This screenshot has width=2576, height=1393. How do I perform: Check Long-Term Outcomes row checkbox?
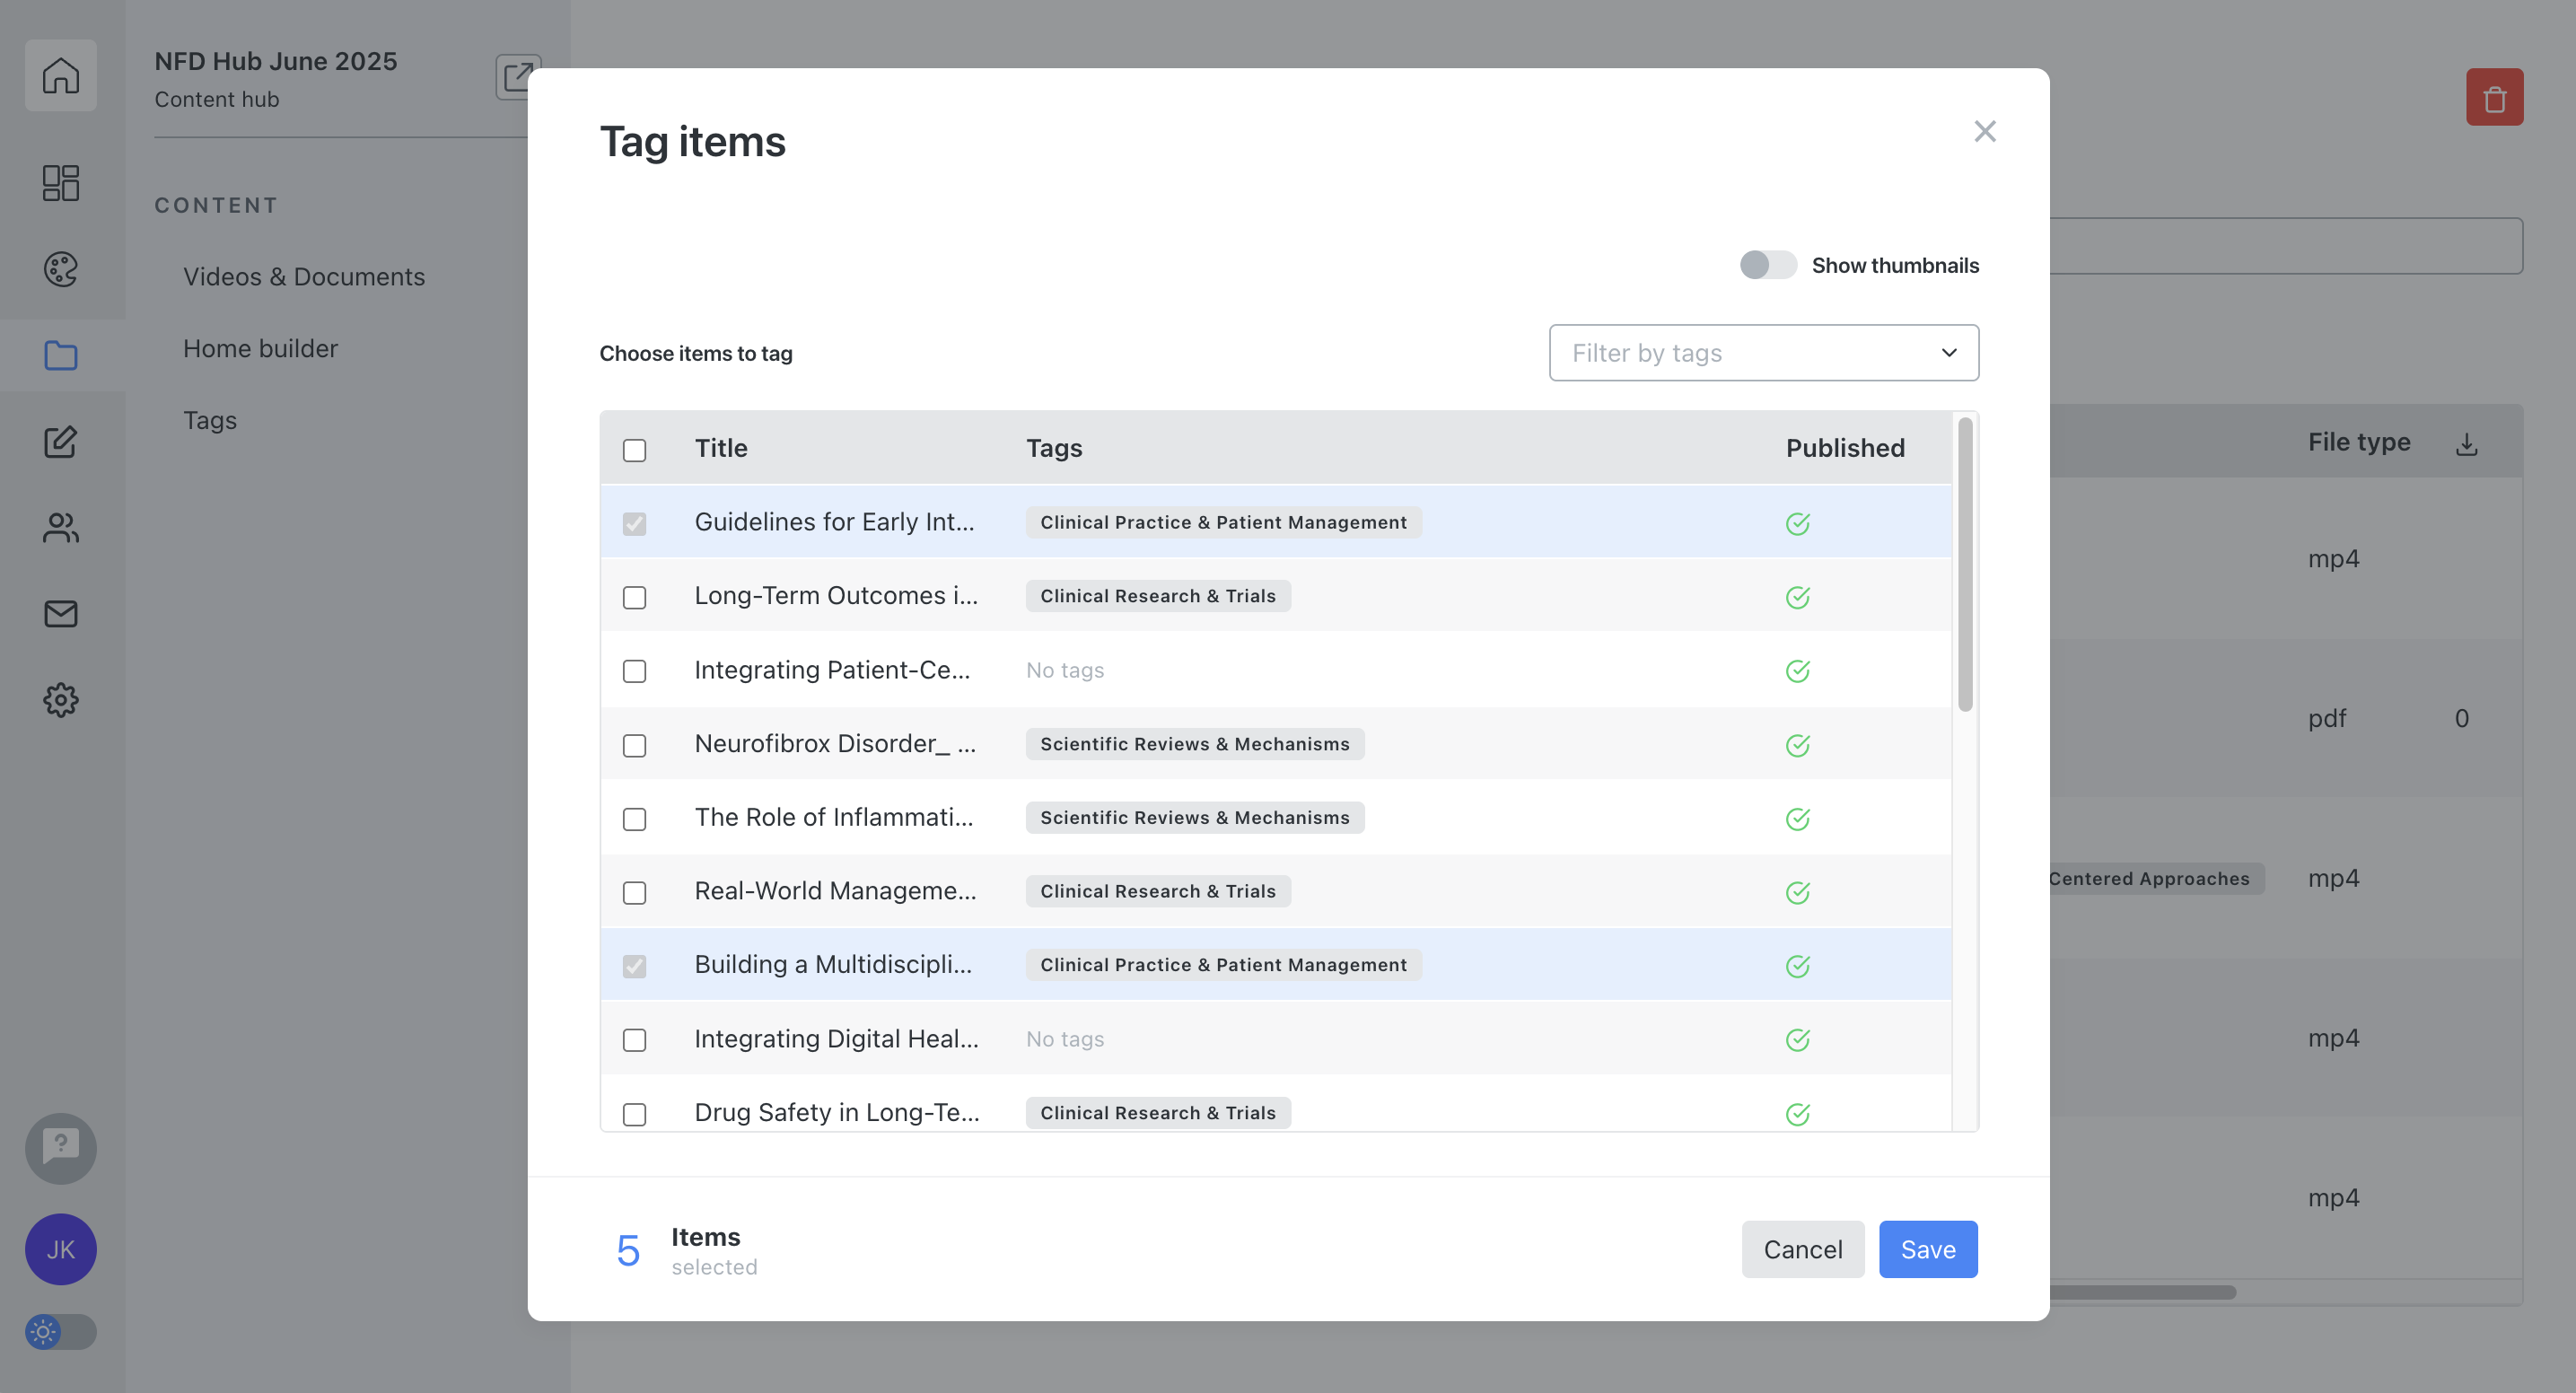[x=634, y=597]
